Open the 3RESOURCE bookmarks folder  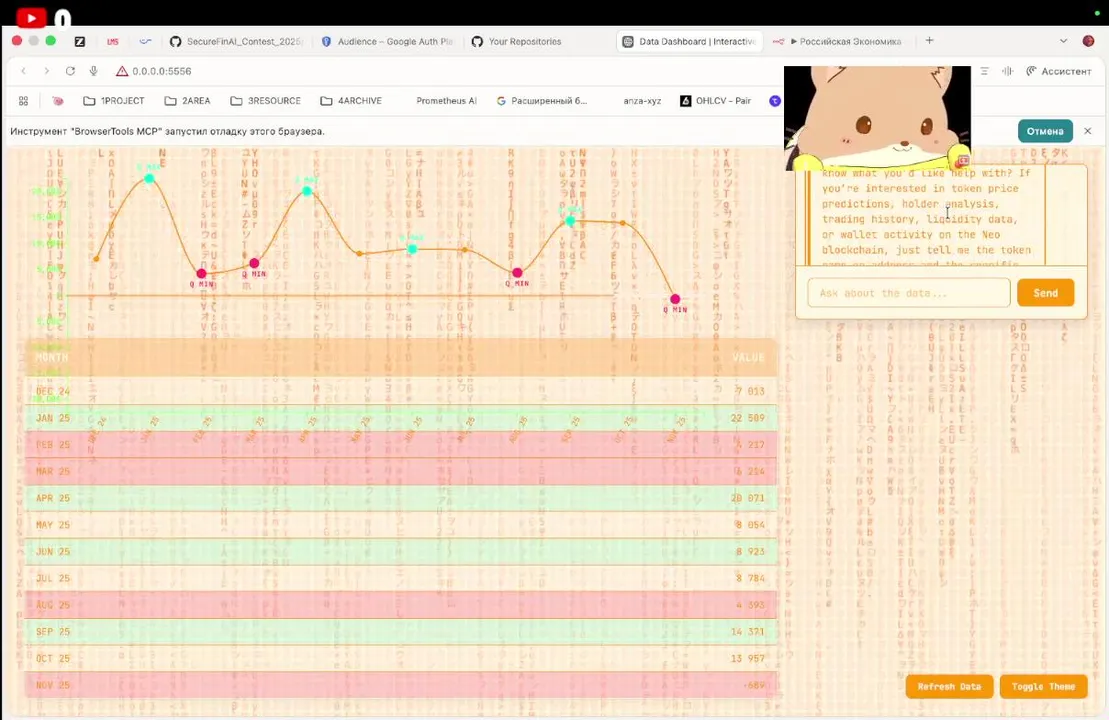[265, 100]
